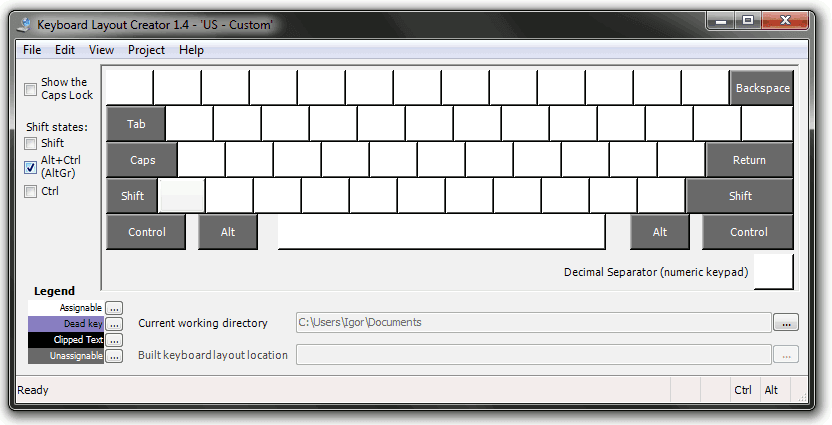Open the Project menu

coord(146,50)
